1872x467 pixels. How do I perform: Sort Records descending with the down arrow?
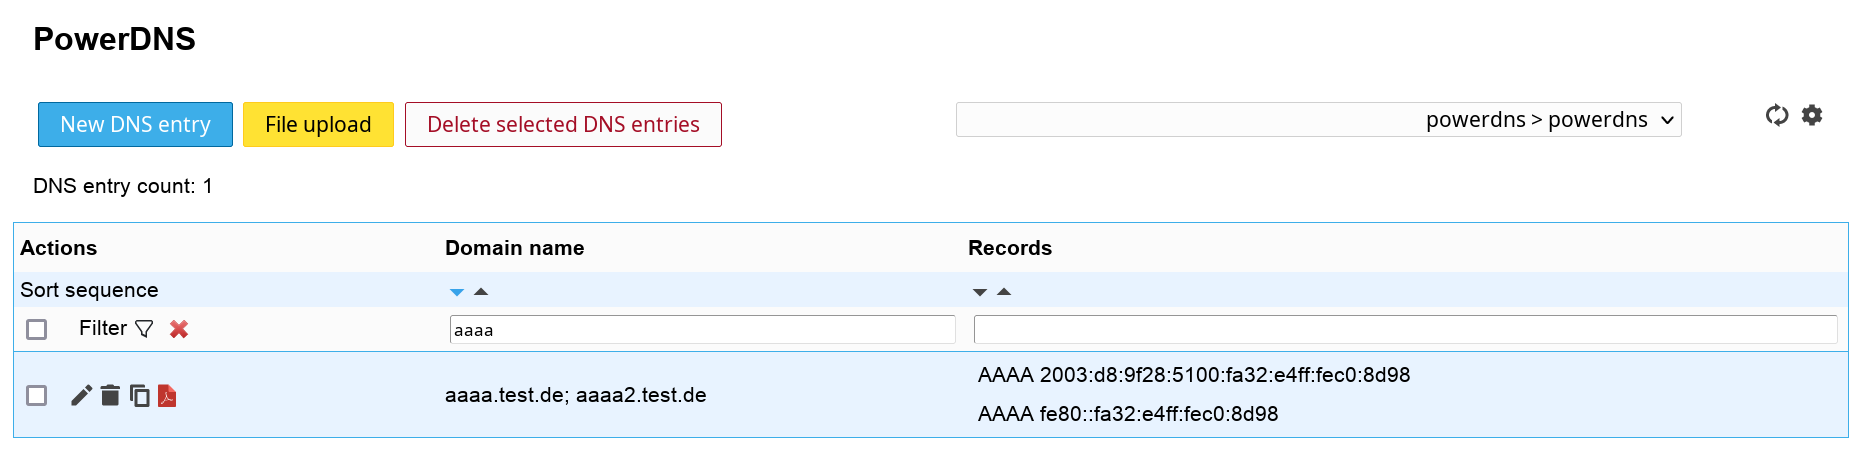point(980,292)
